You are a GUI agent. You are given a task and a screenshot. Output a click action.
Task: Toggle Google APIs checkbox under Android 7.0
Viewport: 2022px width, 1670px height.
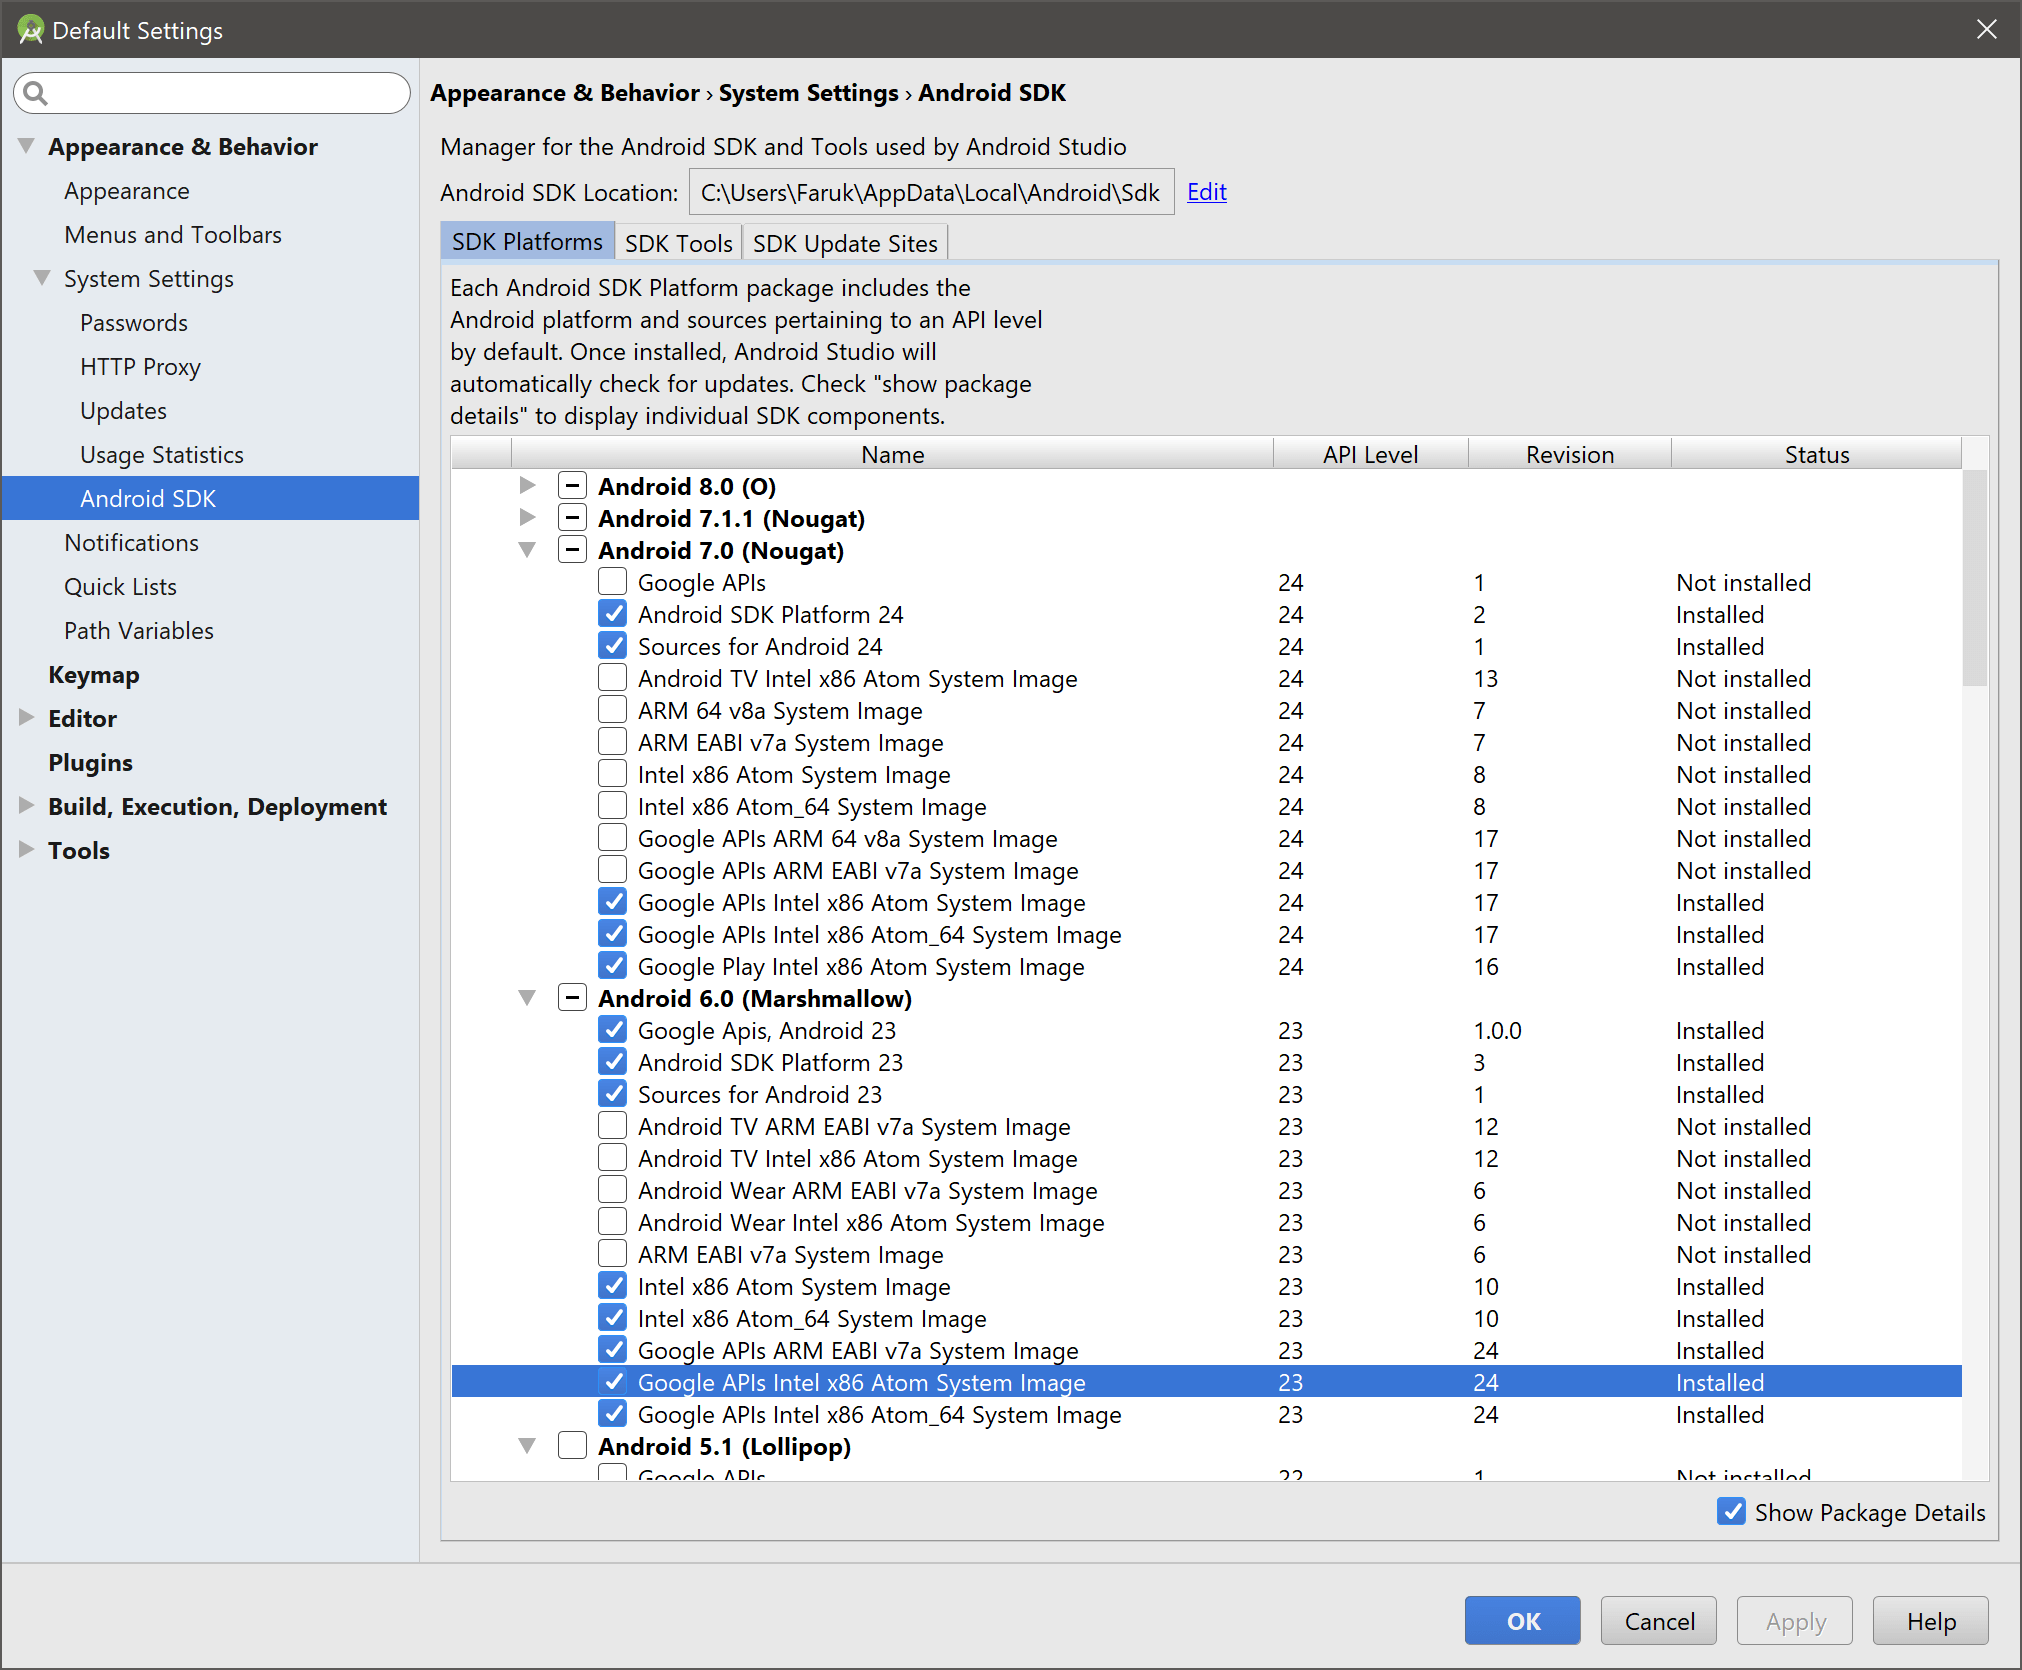point(613,581)
